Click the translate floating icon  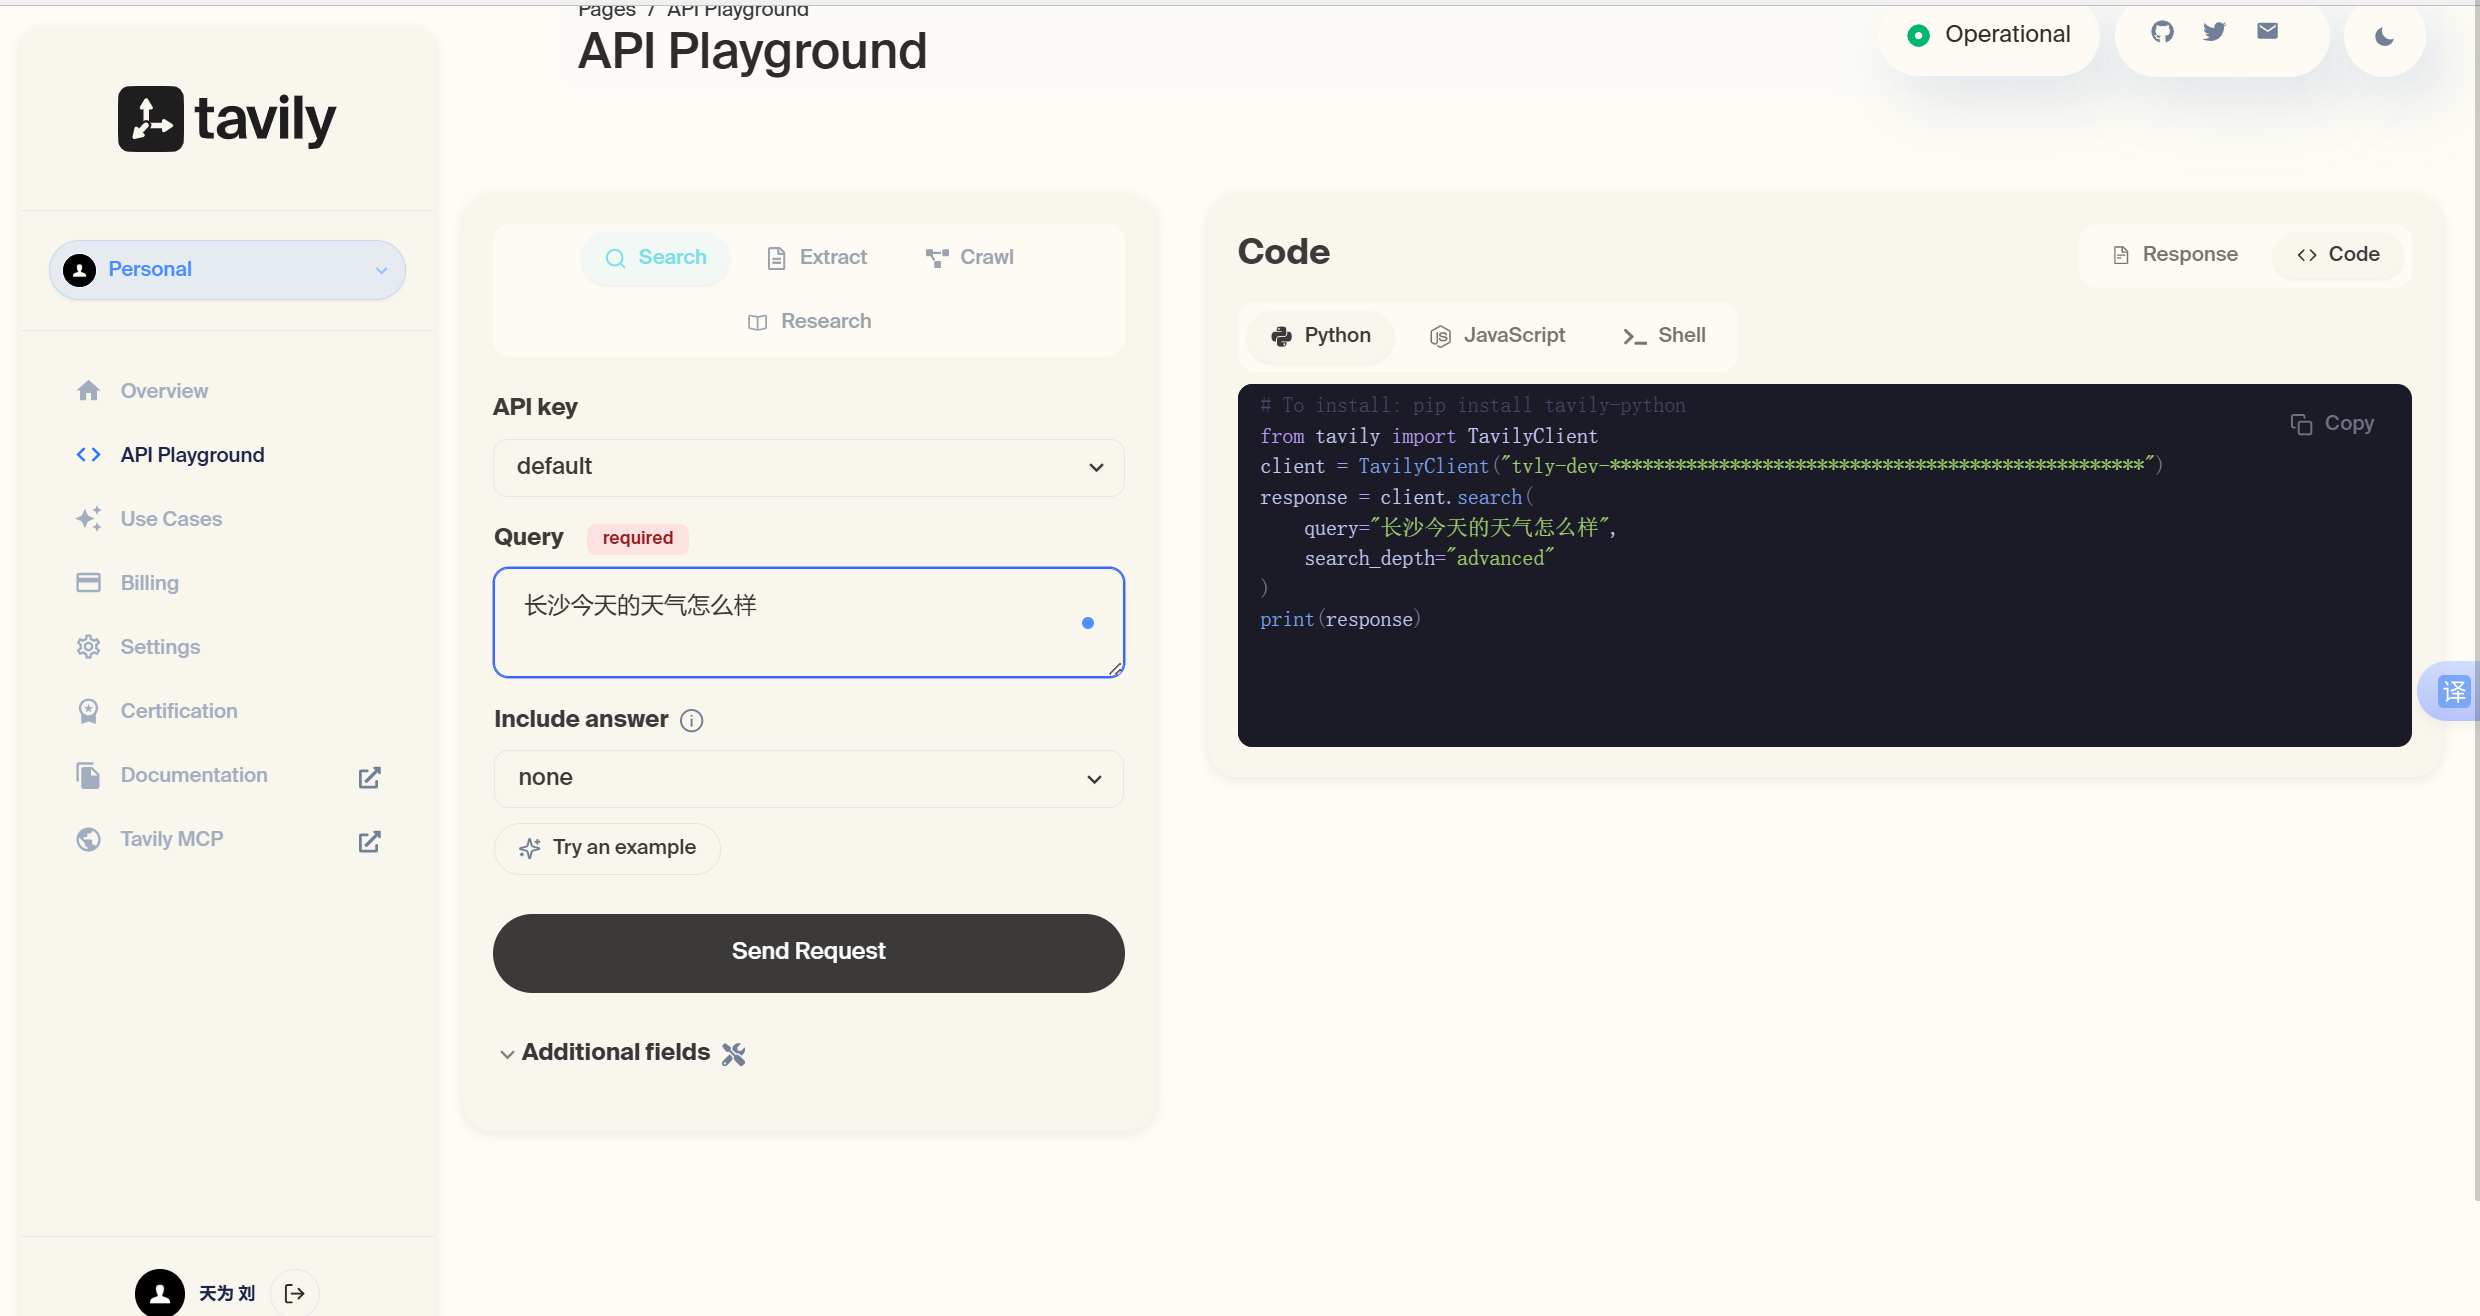click(x=2453, y=691)
